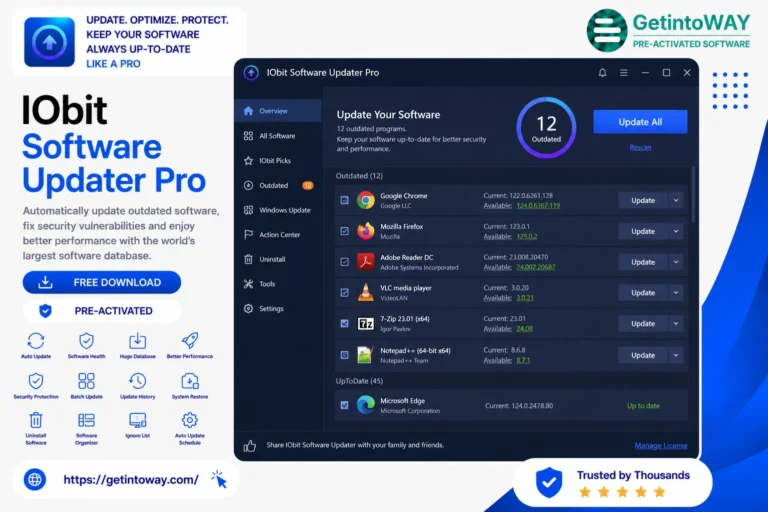
Task: Click the Notepad++ app icon
Action: point(365,355)
